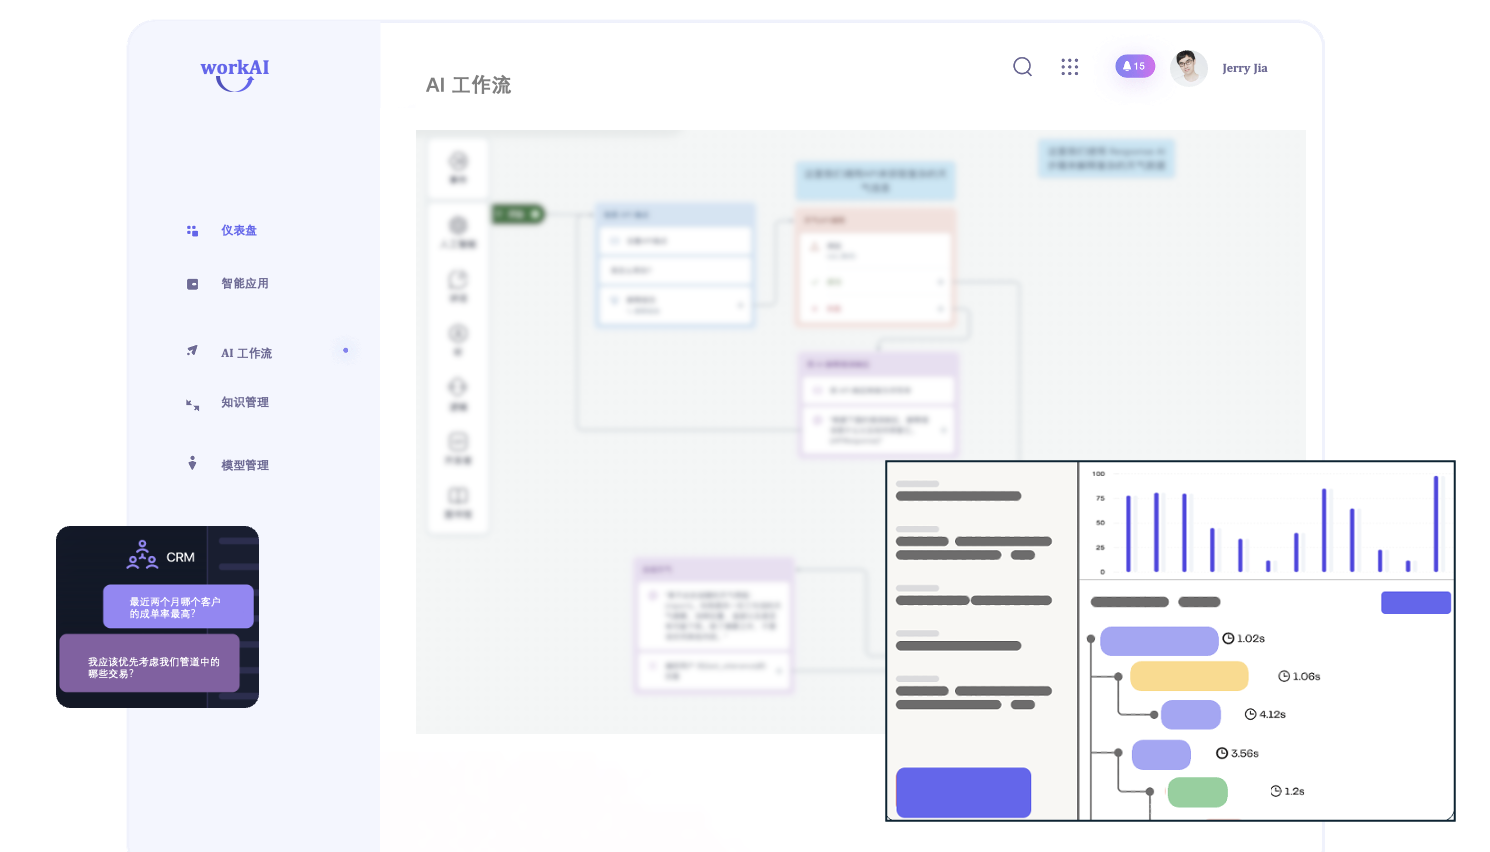Viewport: 1490px width, 852px height.
Task: Open the apps grid menu icon
Action: tap(1070, 67)
